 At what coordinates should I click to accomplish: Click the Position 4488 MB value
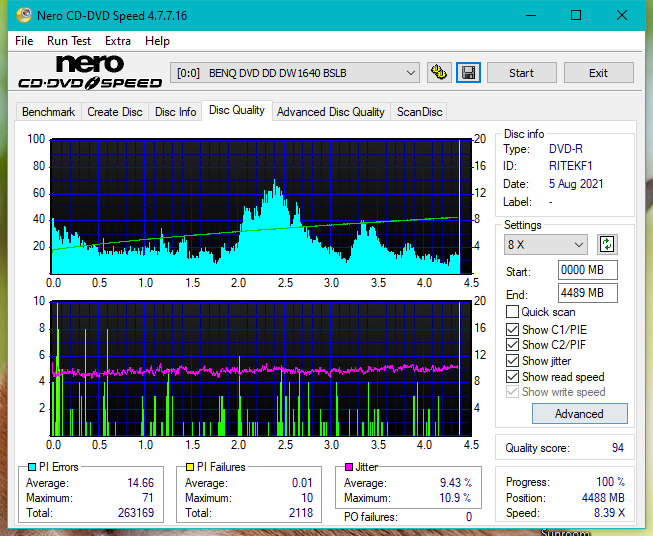click(603, 498)
